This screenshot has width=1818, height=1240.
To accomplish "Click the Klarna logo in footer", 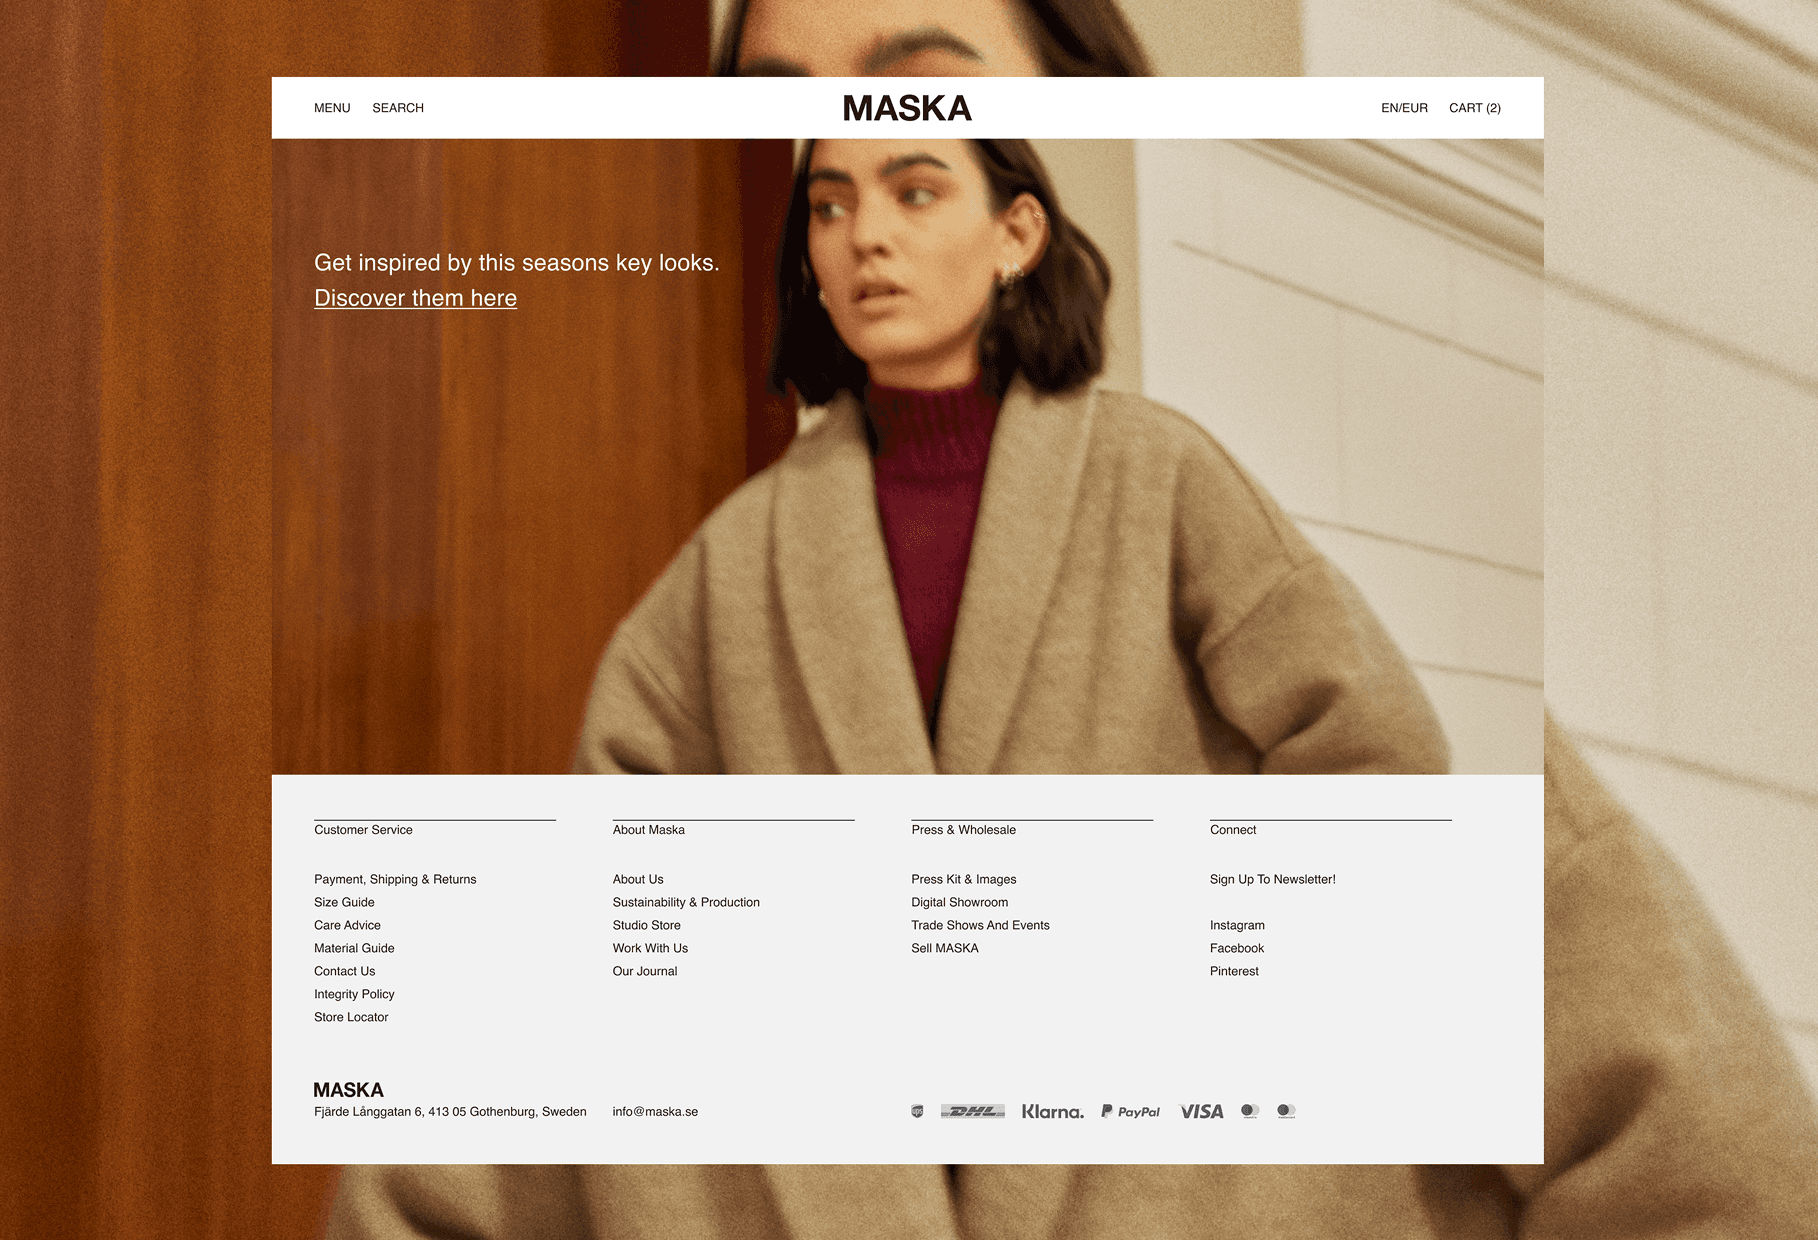I will (1052, 1111).
